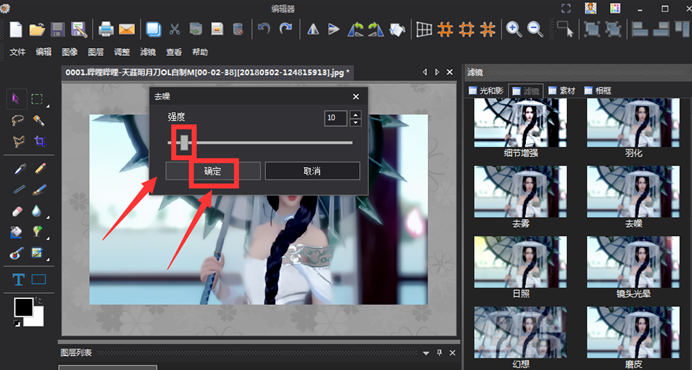Screen dimensions: 692x370
Task: Click the Open folder icon
Action: coord(37,30)
